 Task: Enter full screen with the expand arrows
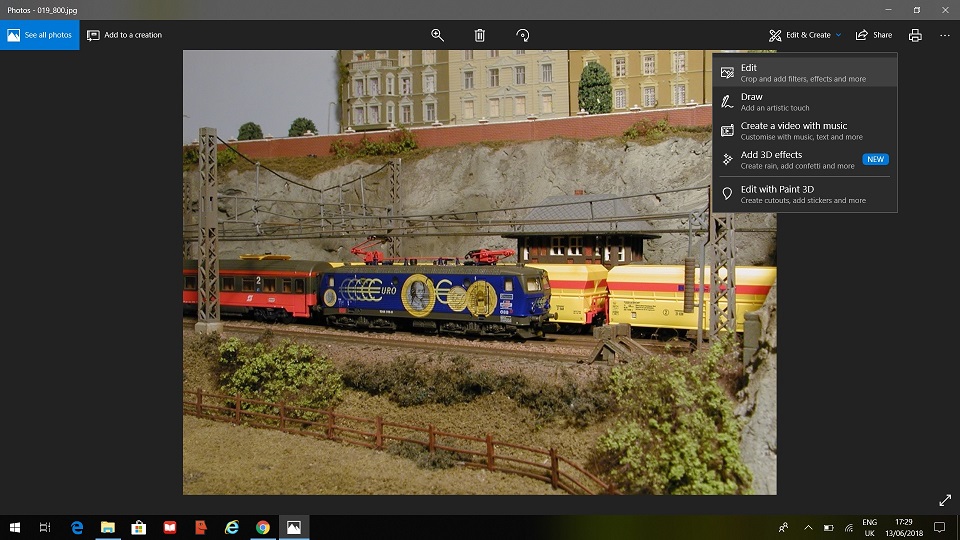pos(945,500)
